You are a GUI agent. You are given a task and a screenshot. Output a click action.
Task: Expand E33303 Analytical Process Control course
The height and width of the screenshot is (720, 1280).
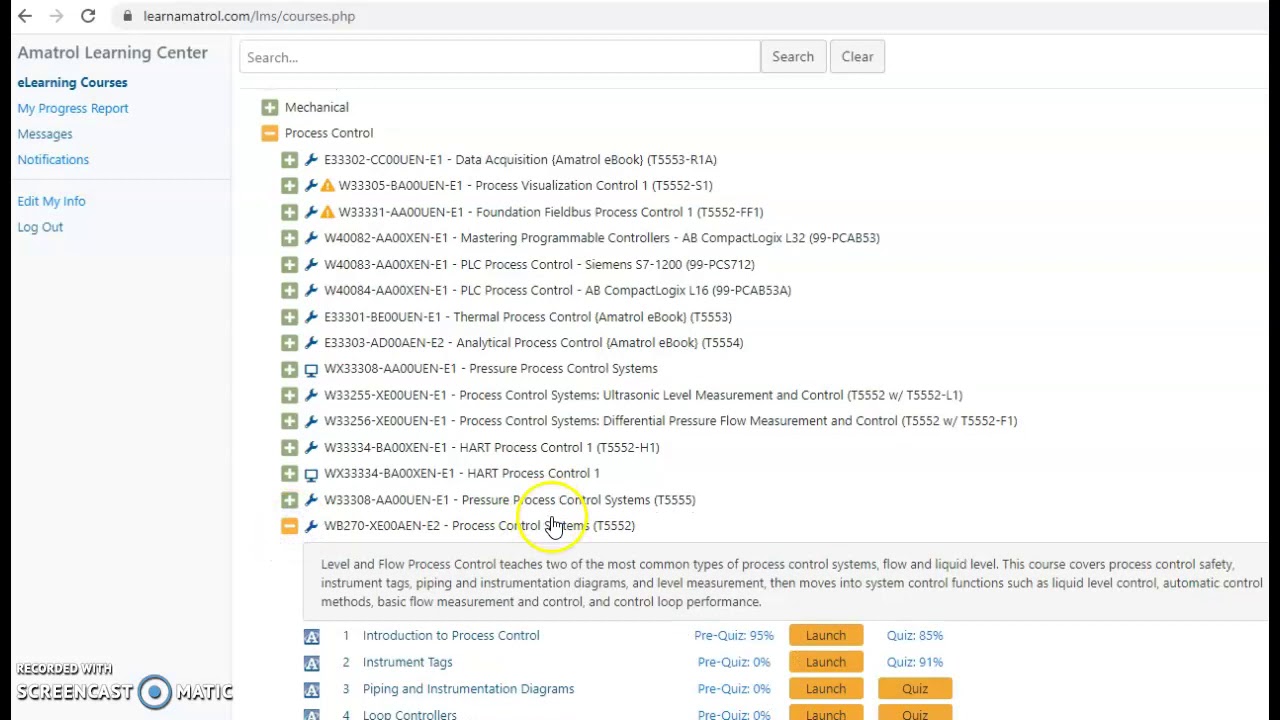(x=289, y=343)
